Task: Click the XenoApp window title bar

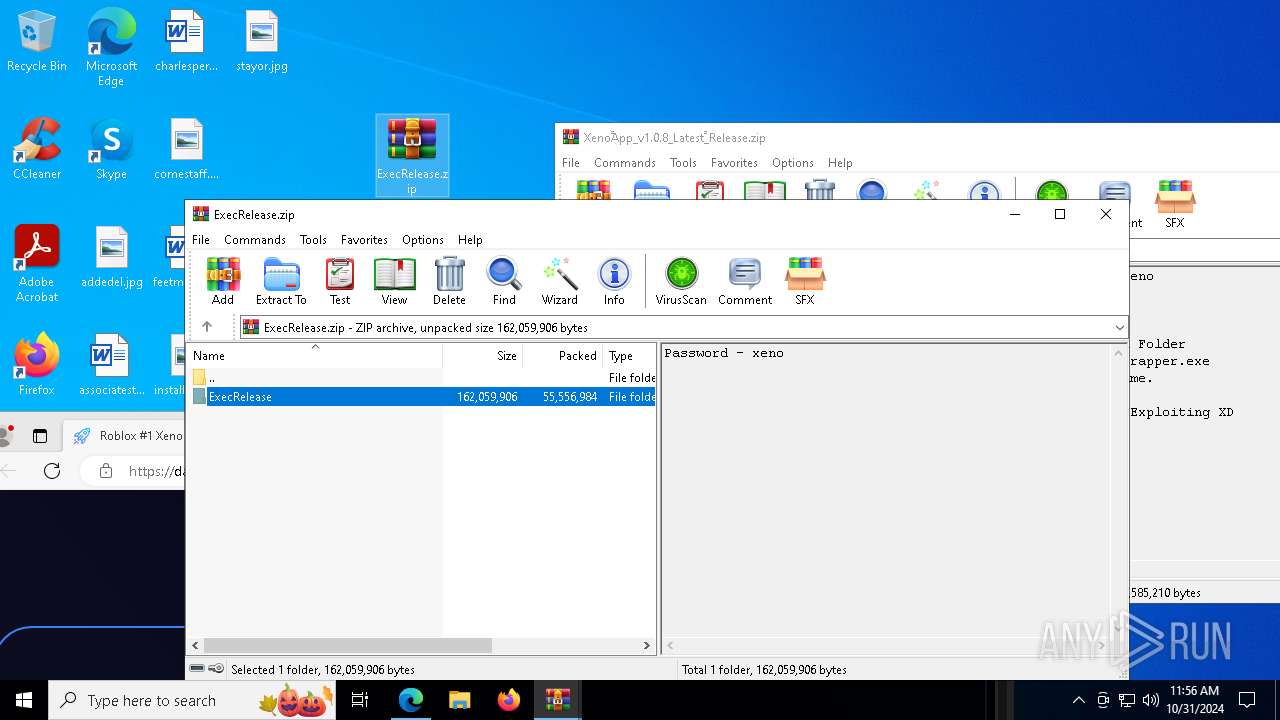Action: [917, 137]
